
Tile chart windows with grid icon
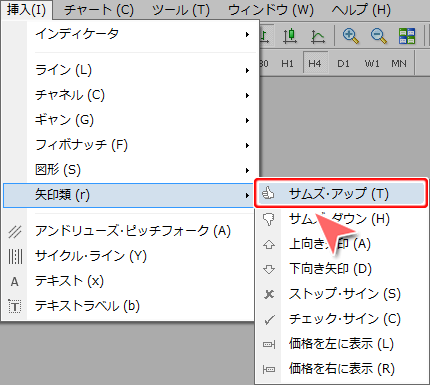pos(407,36)
